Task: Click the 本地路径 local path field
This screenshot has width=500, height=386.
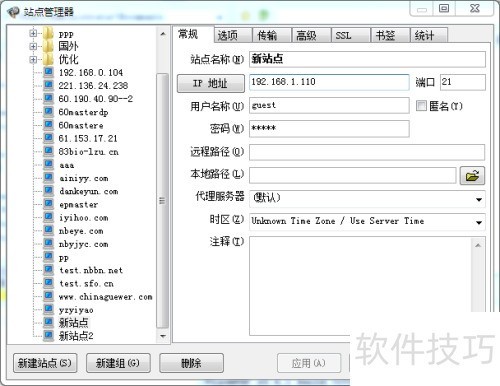Action: (x=352, y=175)
